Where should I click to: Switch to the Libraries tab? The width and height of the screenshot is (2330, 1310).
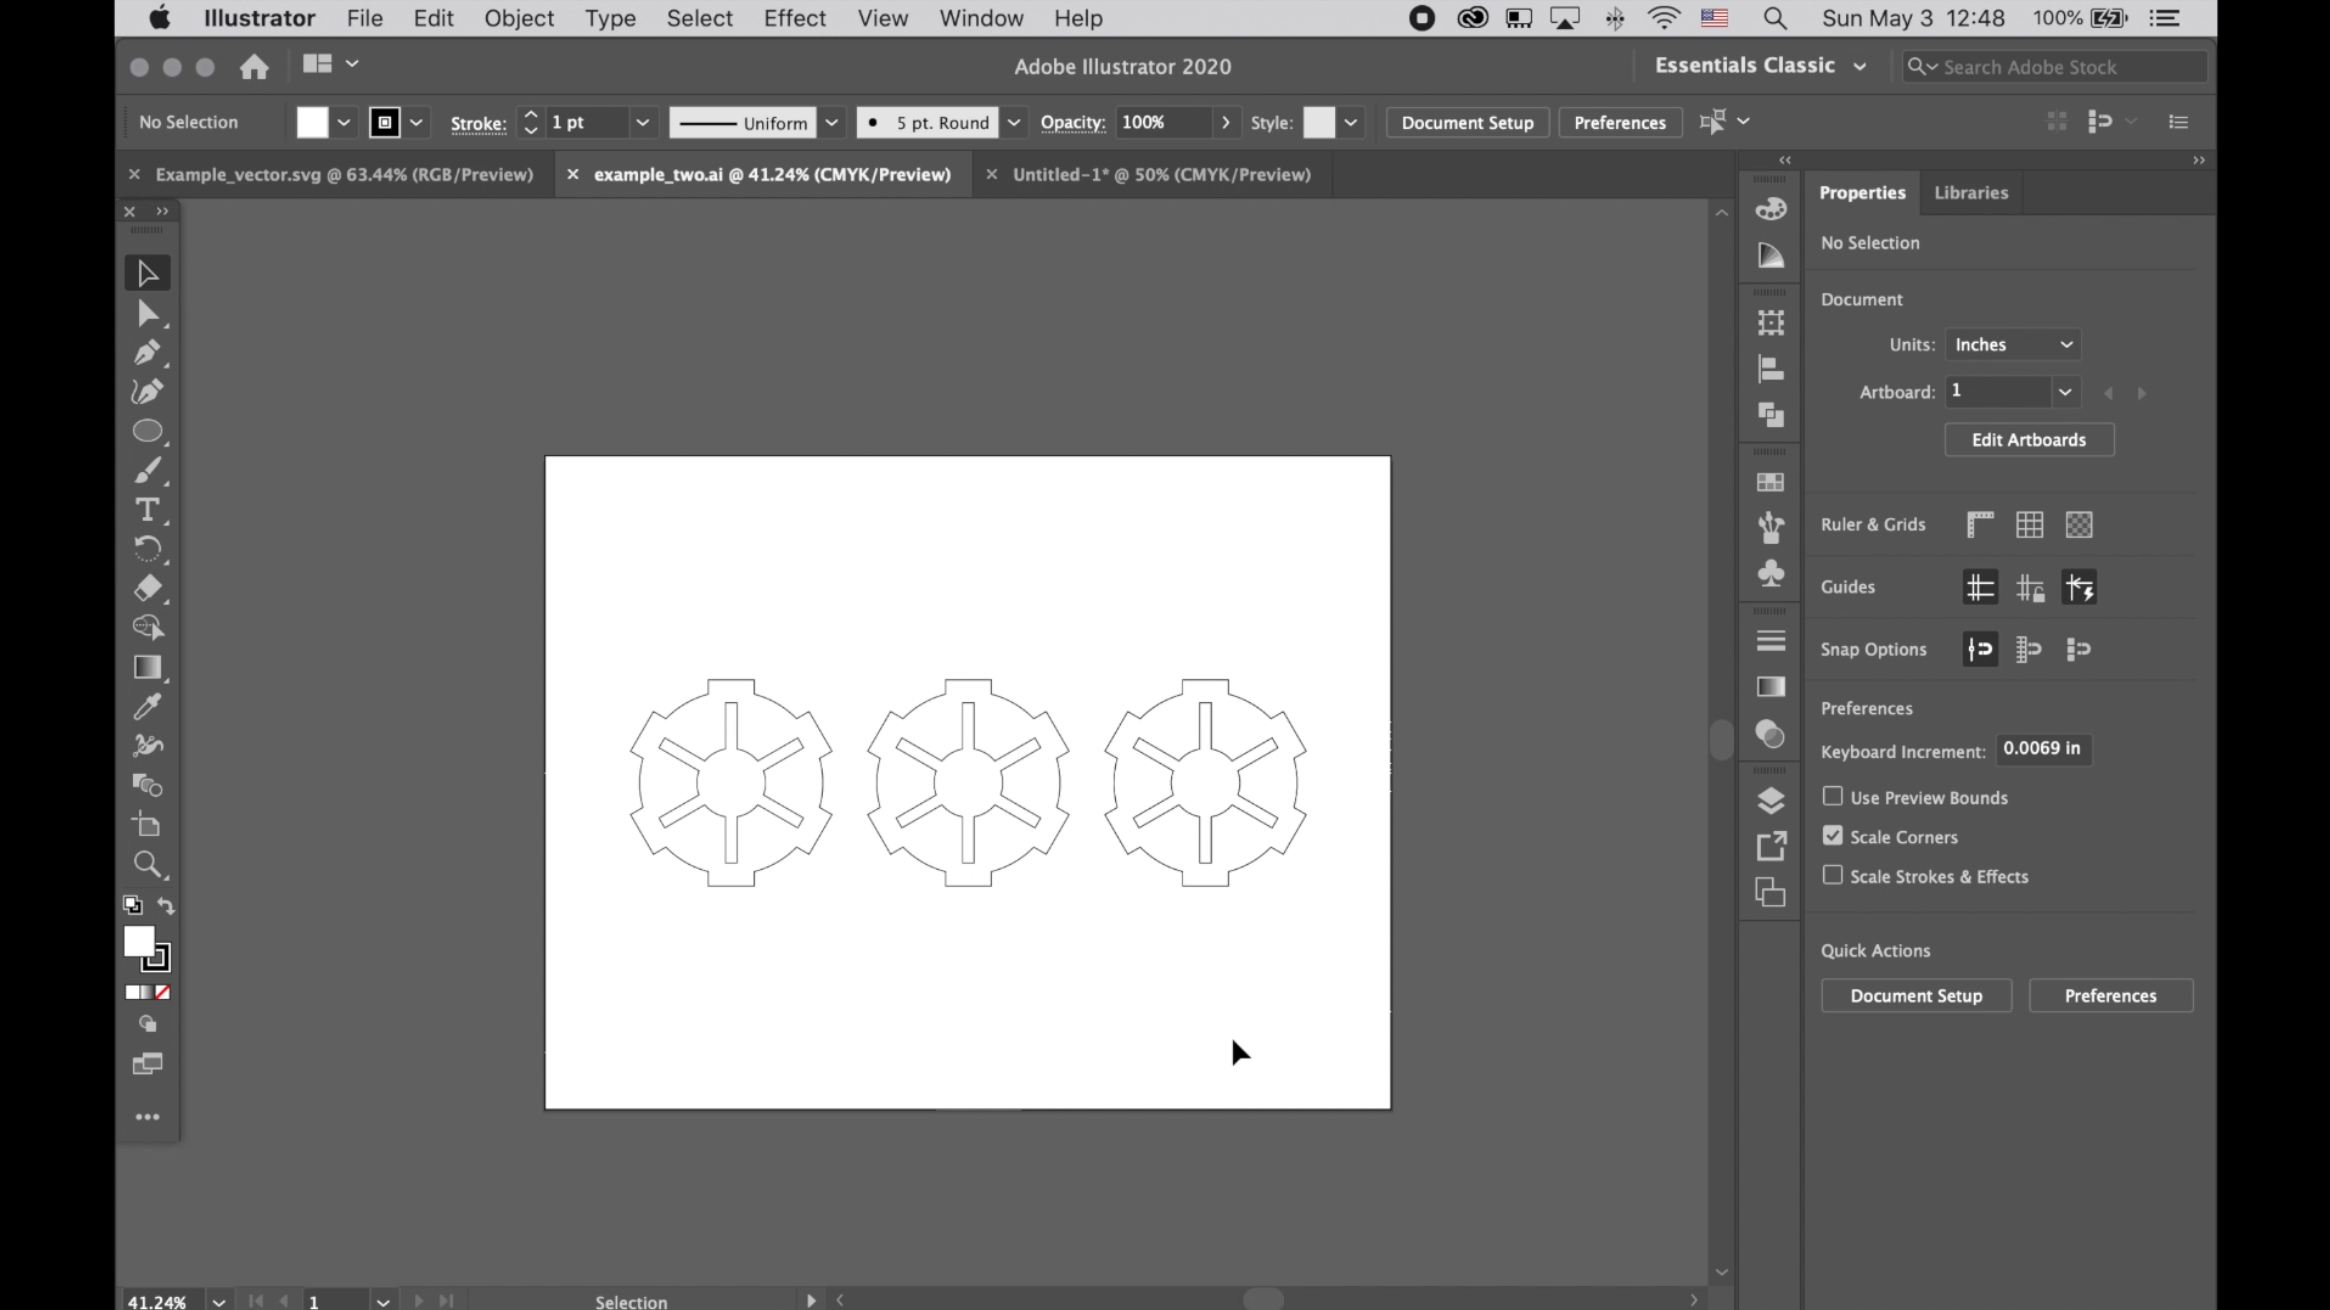pos(1969,192)
